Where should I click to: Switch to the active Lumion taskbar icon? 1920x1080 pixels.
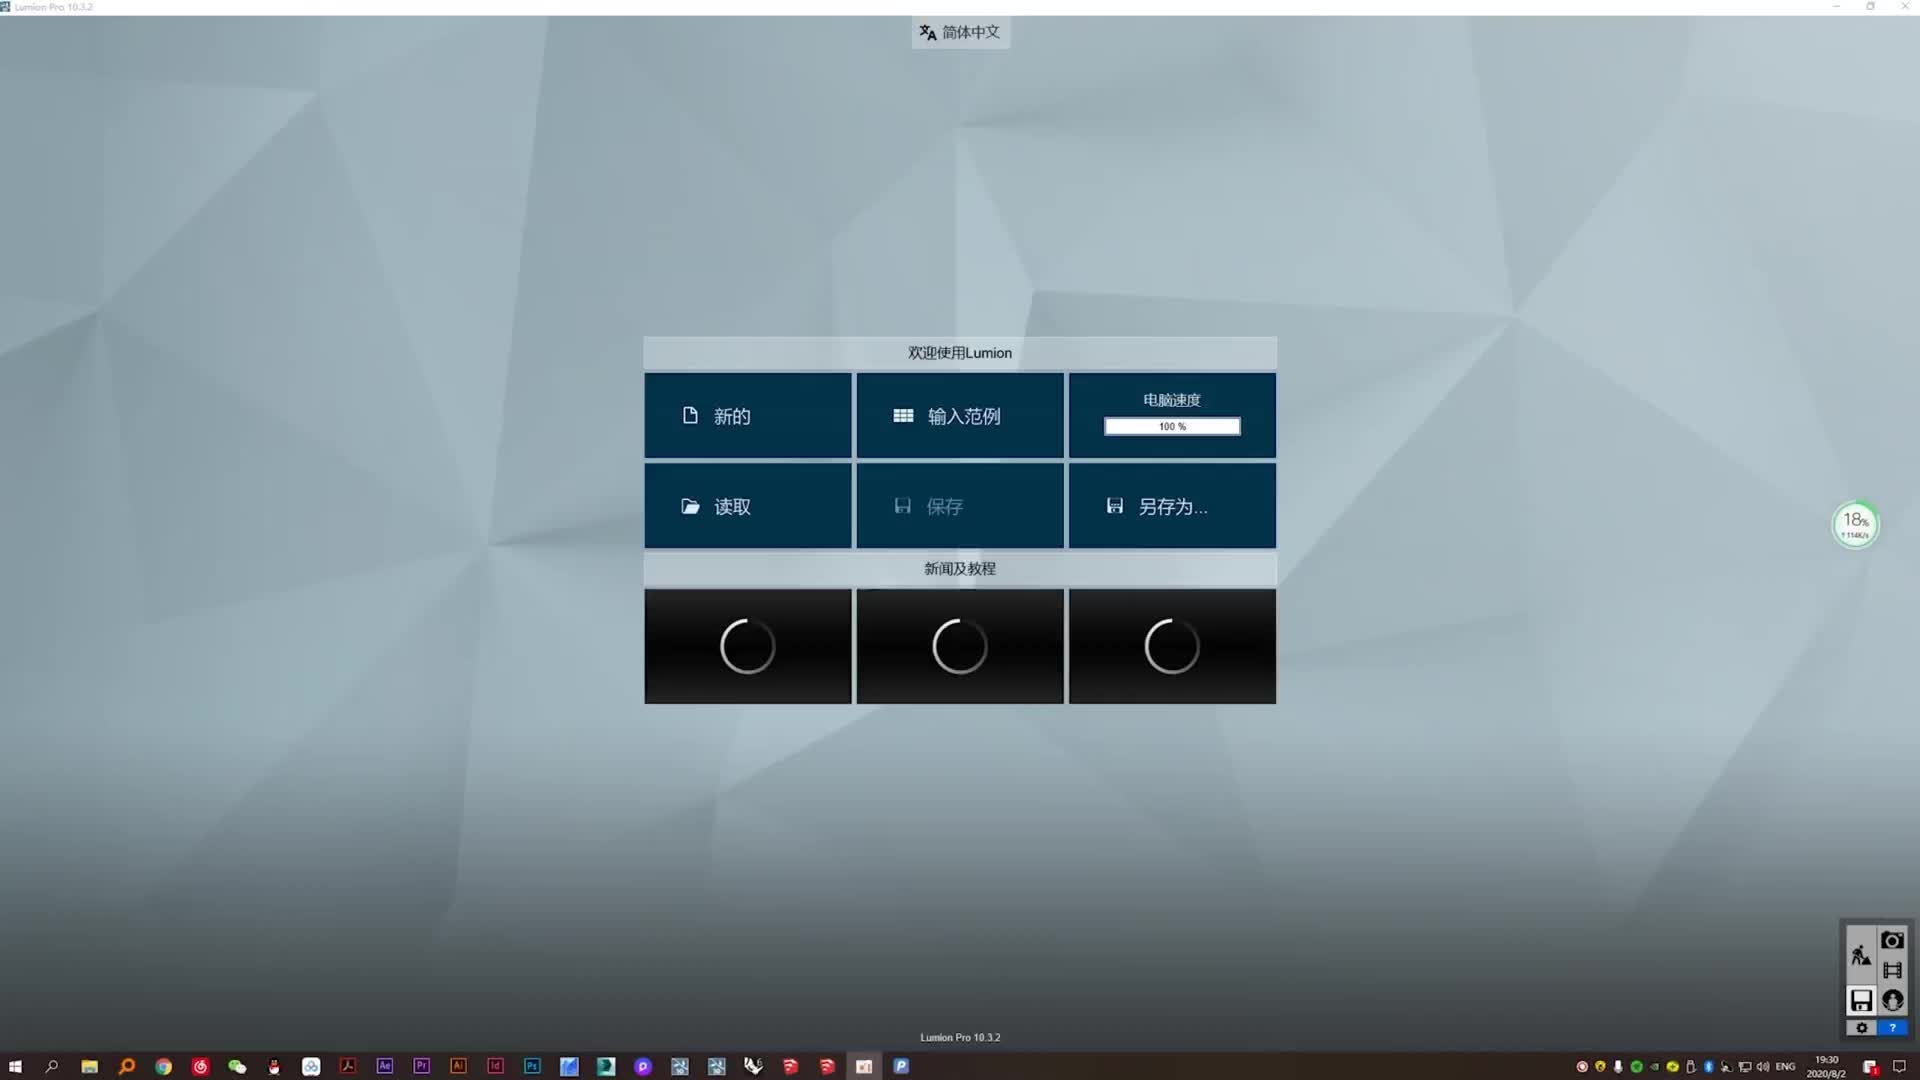point(864,1066)
